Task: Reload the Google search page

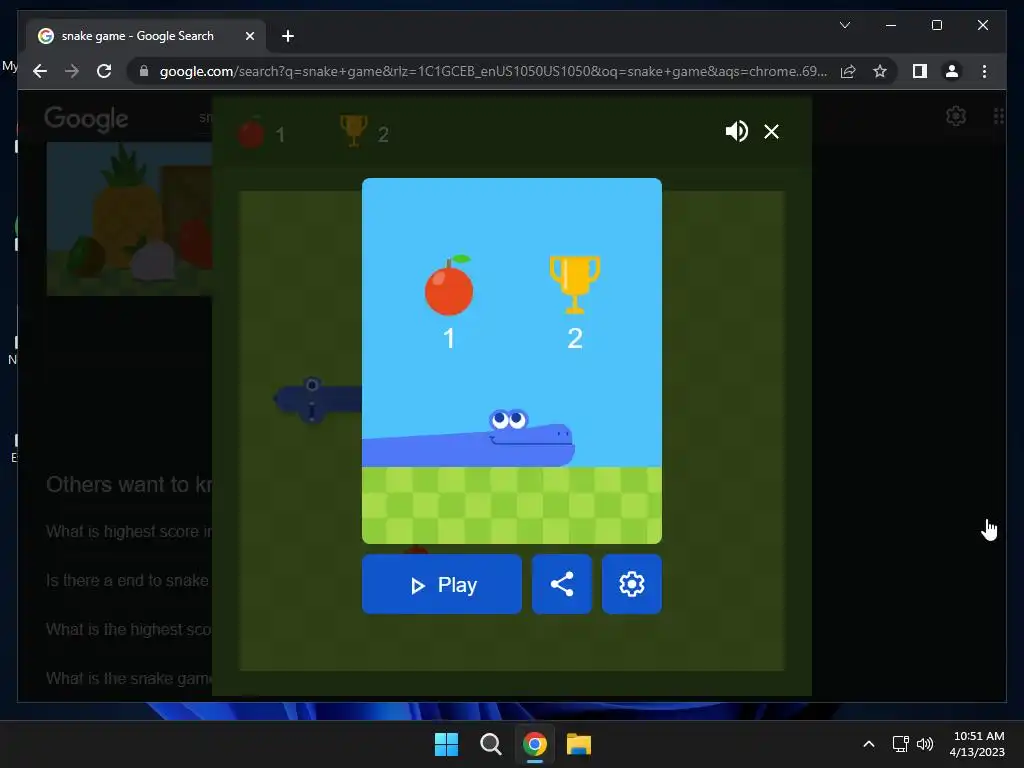Action: pos(104,71)
